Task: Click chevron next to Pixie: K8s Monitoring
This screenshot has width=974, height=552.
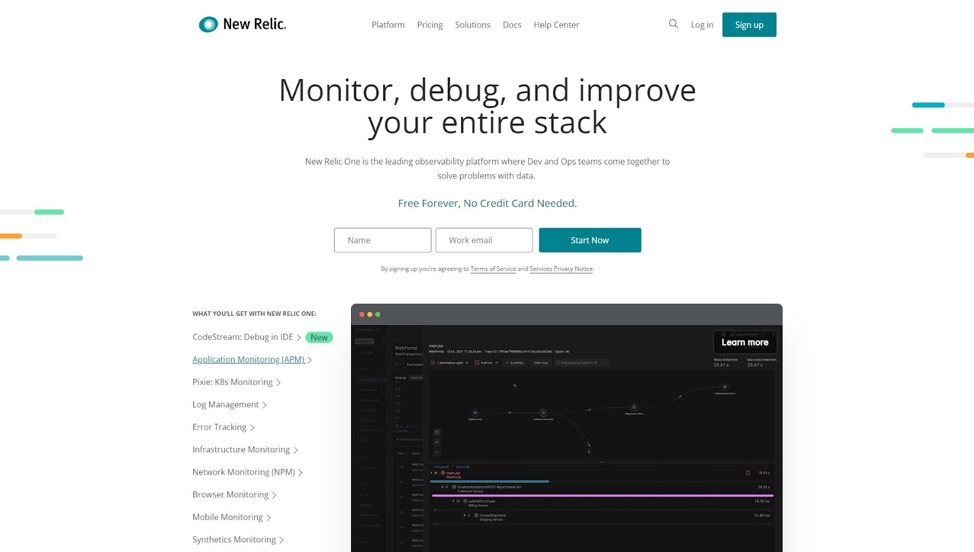Action: (x=278, y=382)
